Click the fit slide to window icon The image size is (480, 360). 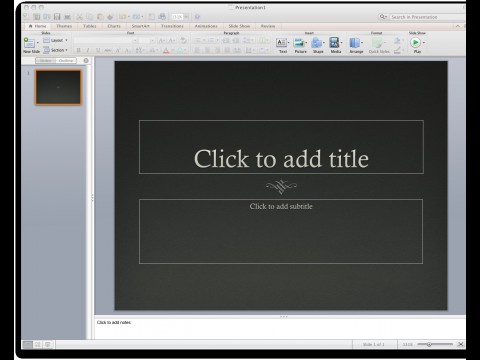click(461, 344)
